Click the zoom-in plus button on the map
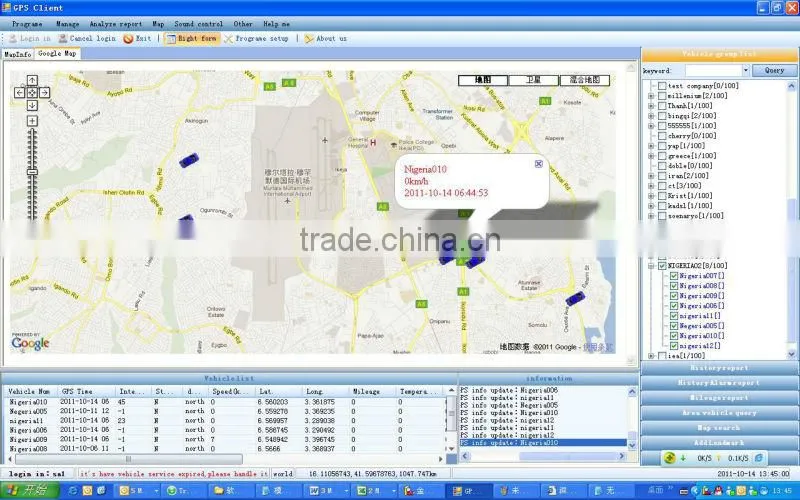 coord(32,121)
